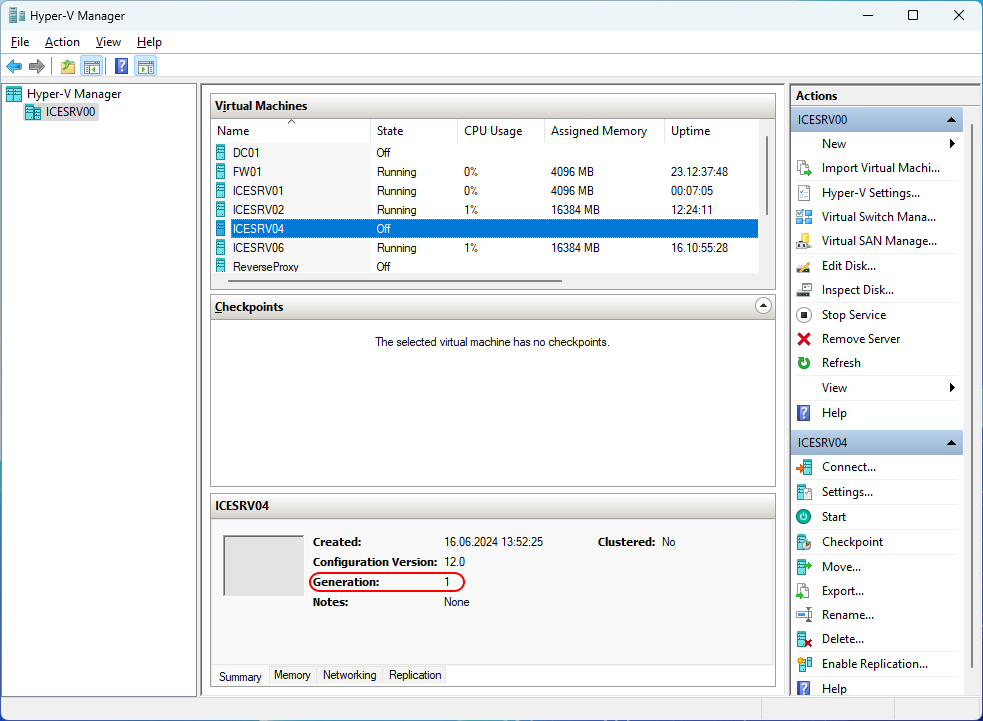
Task: Switch to the Memory tab
Action: click(292, 675)
